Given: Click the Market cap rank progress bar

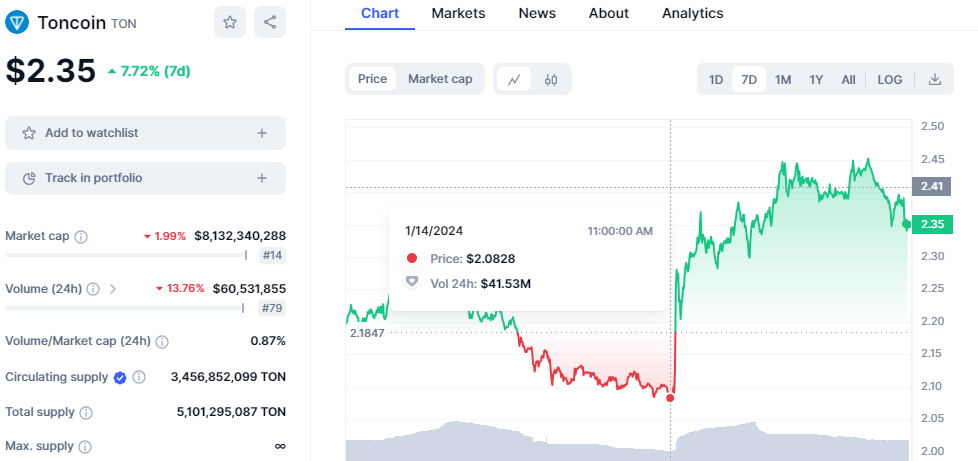Looking at the screenshot, I should click(x=126, y=255).
